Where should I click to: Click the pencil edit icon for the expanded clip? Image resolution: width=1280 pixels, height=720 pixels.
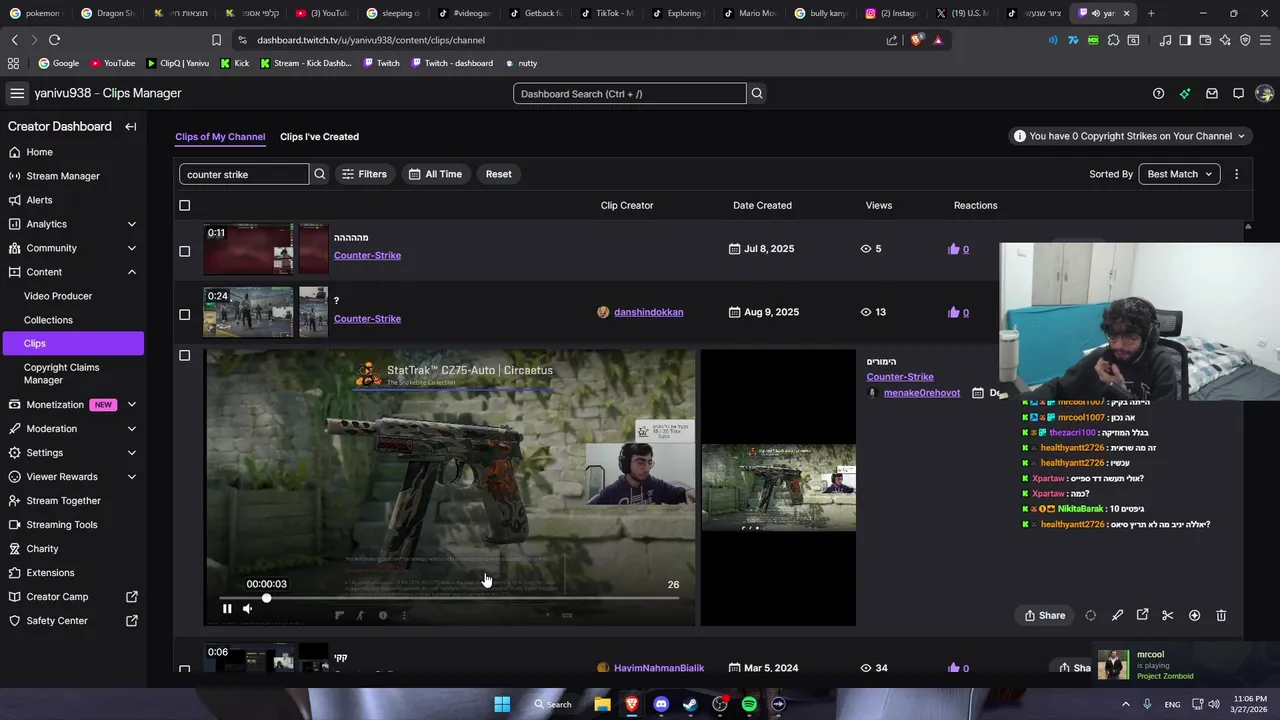[x=1117, y=615]
